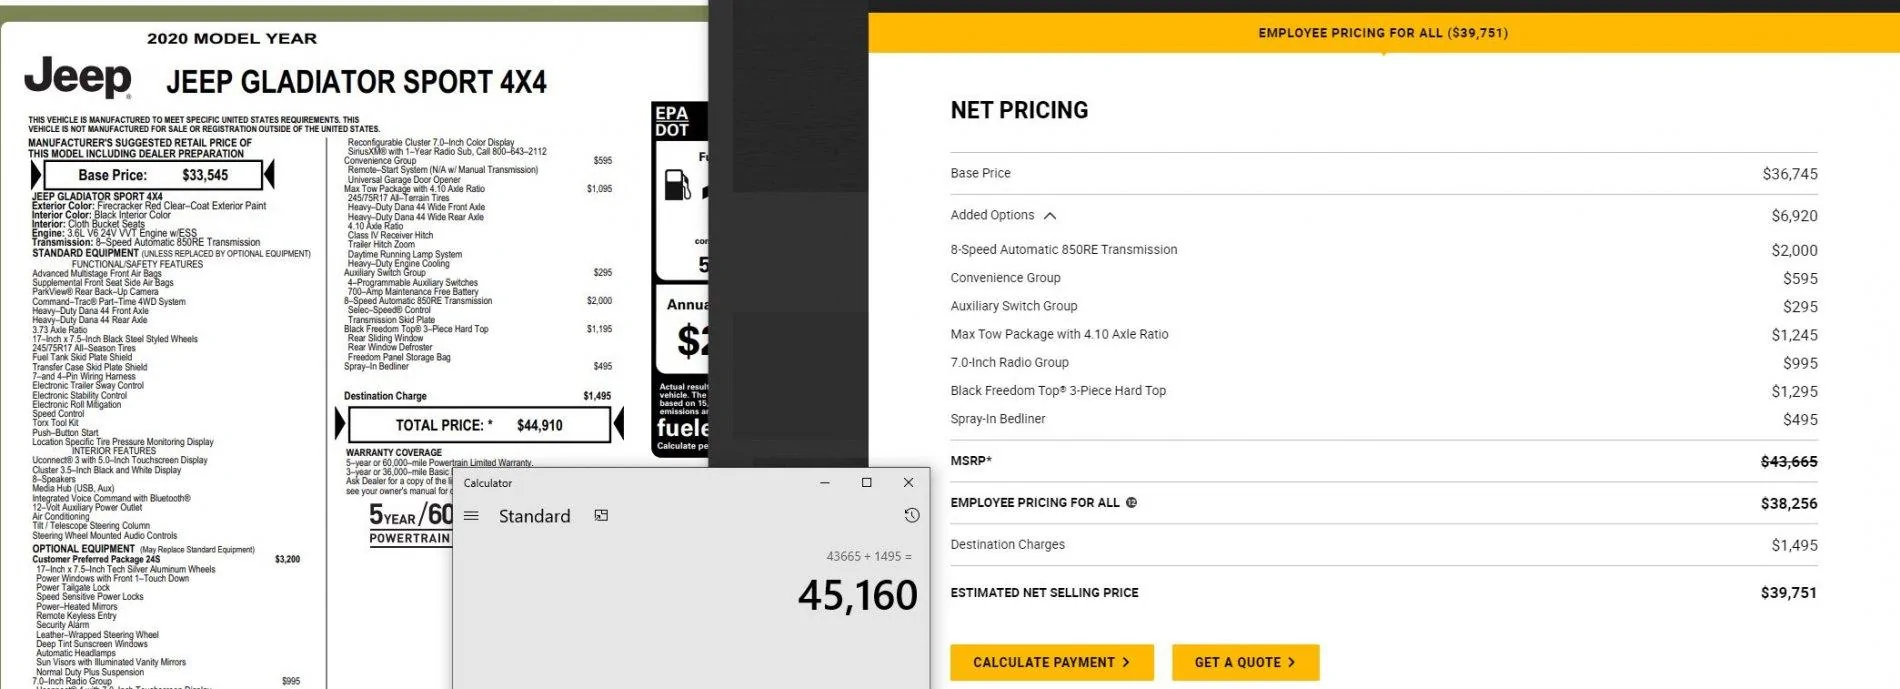Click the Base Price box on sticker
Viewport: 1900px width, 689px height.
tap(153, 175)
